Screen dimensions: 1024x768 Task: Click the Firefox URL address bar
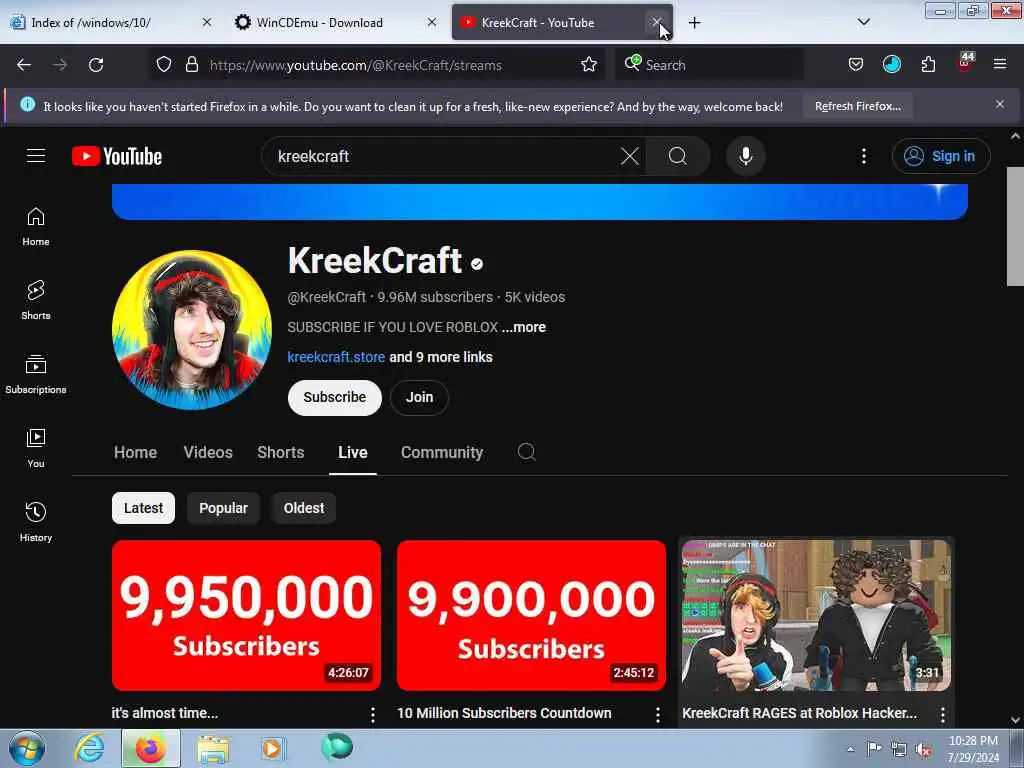(x=379, y=65)
